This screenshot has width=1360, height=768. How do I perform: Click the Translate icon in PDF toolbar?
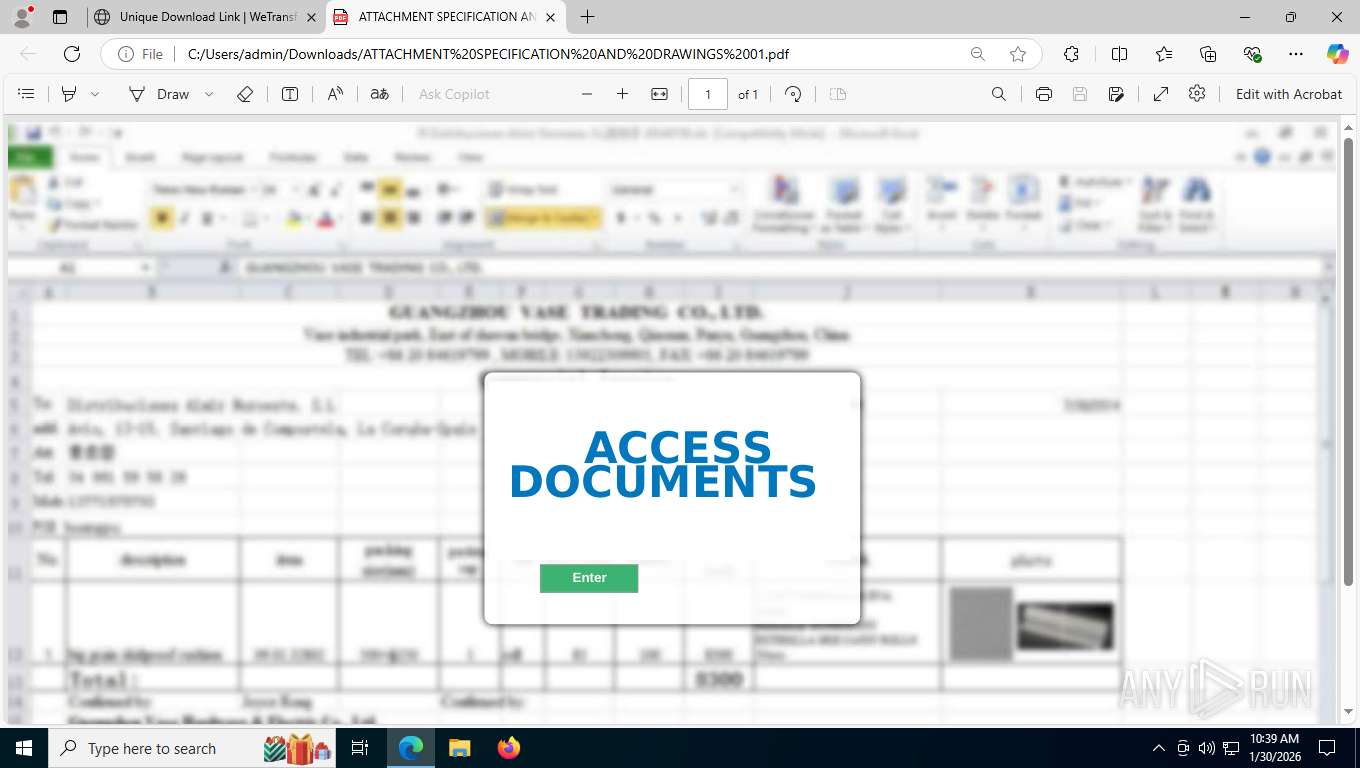pyautogui.click(x=379, y=94)
